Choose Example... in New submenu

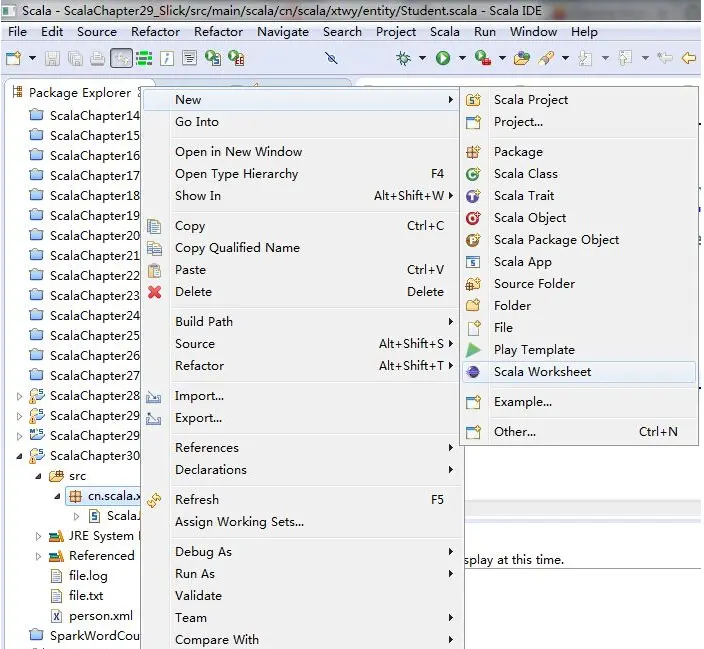579,402
